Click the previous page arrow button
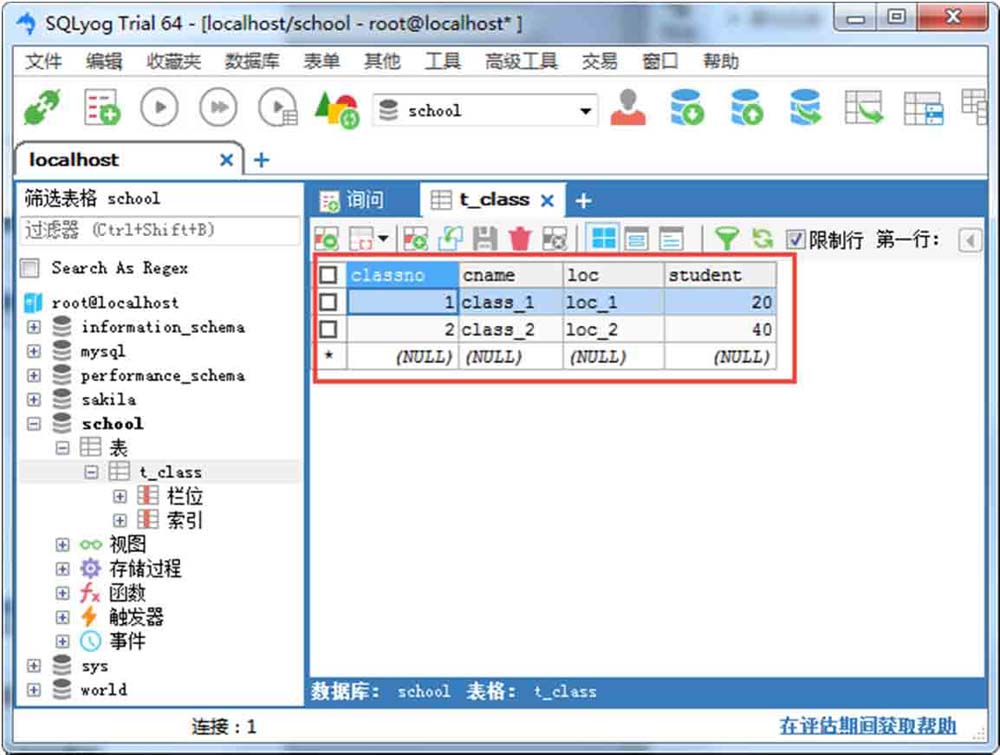The height and width of the screenshot is (755, 1000). 970,240
